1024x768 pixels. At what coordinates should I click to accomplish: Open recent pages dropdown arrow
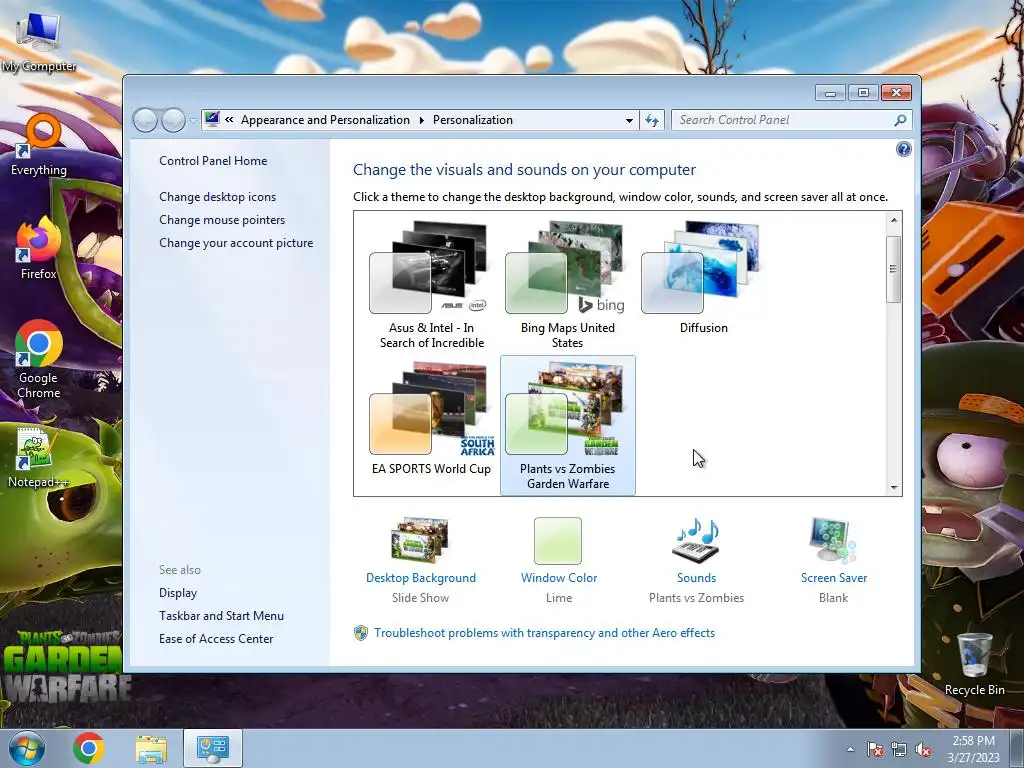click(x=193, y=121)
